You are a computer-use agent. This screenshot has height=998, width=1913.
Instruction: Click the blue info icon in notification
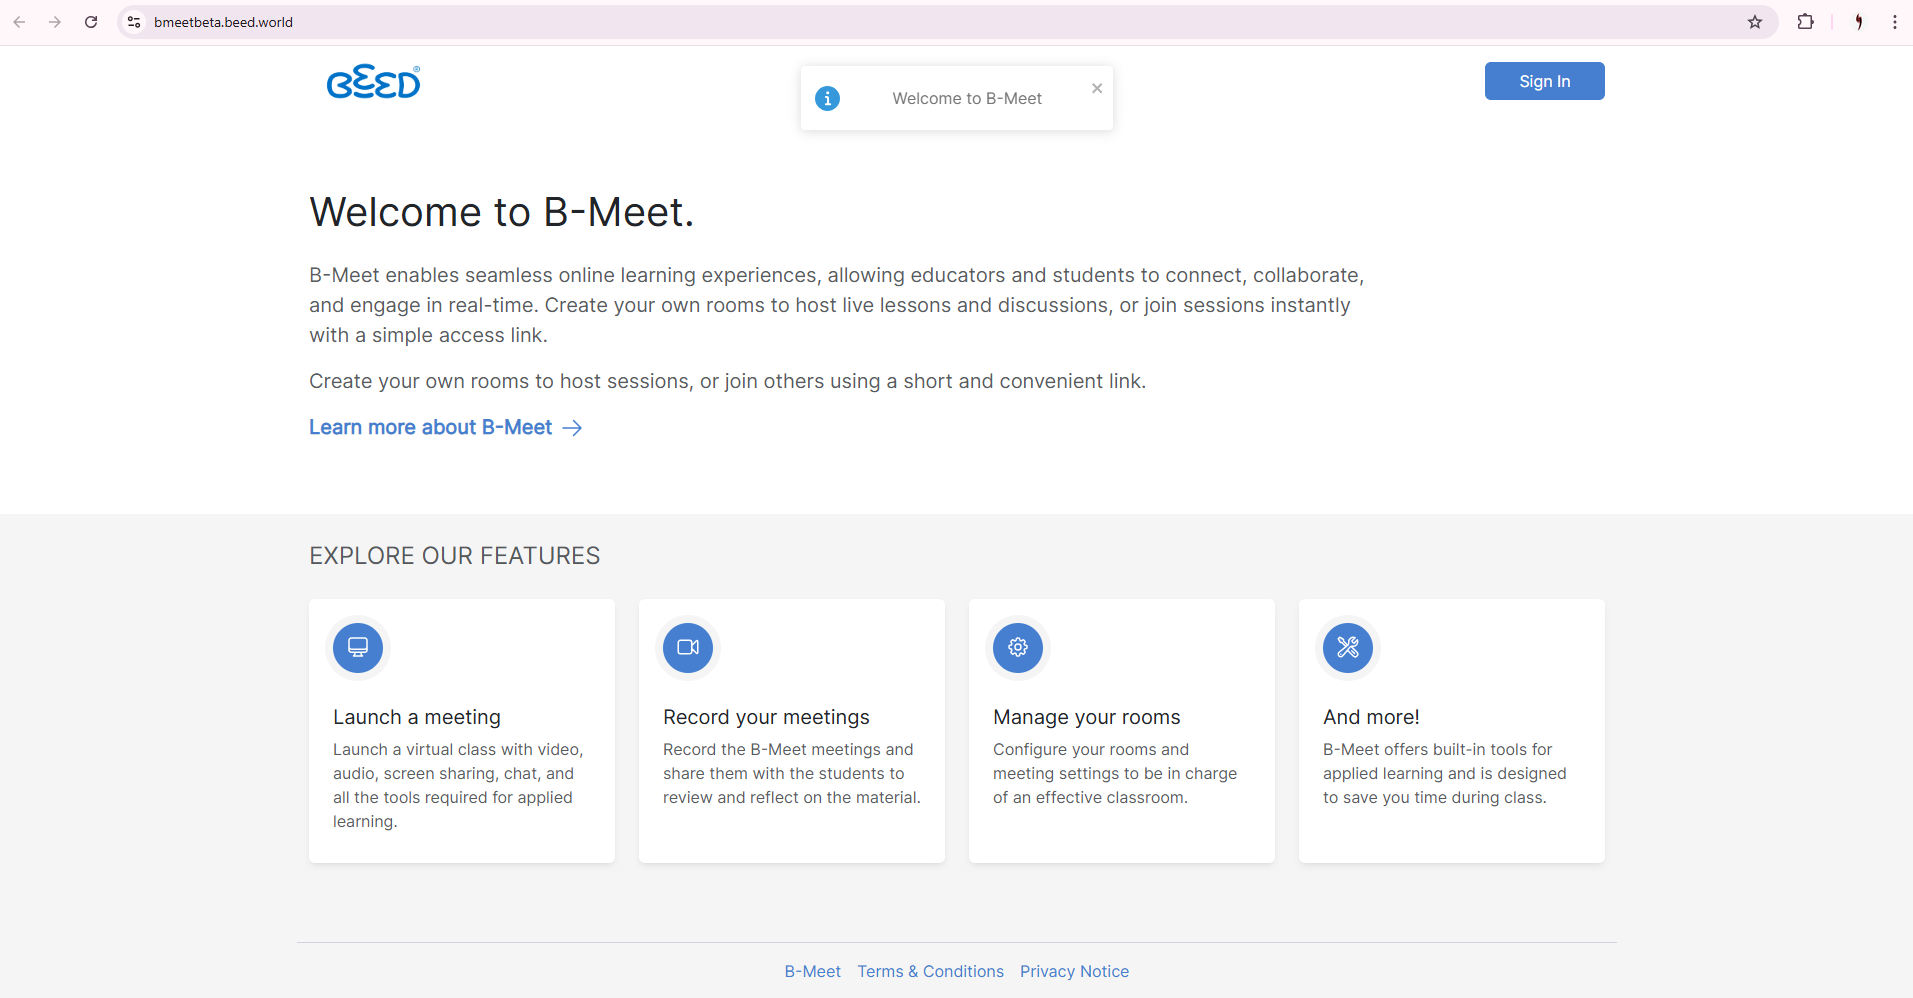(x=827, y=98)
